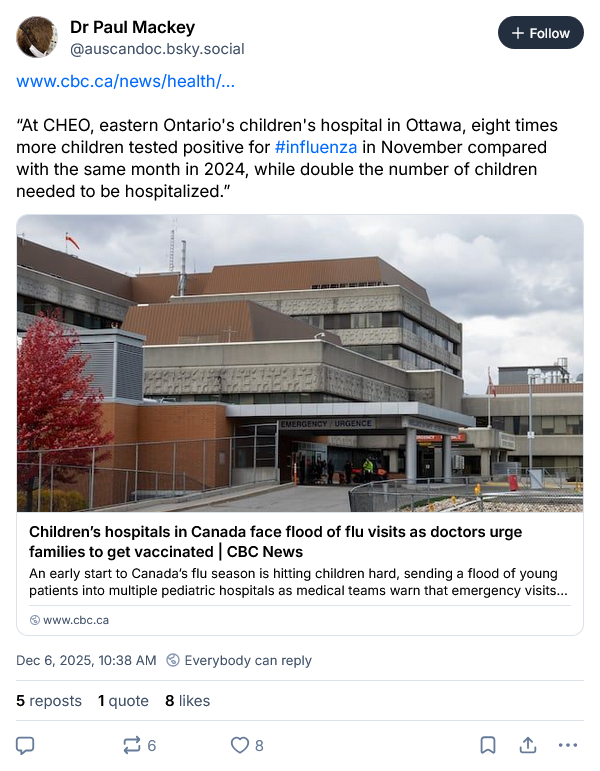Click the repost arrows icon
600x771 pixels.
(132, 745)
